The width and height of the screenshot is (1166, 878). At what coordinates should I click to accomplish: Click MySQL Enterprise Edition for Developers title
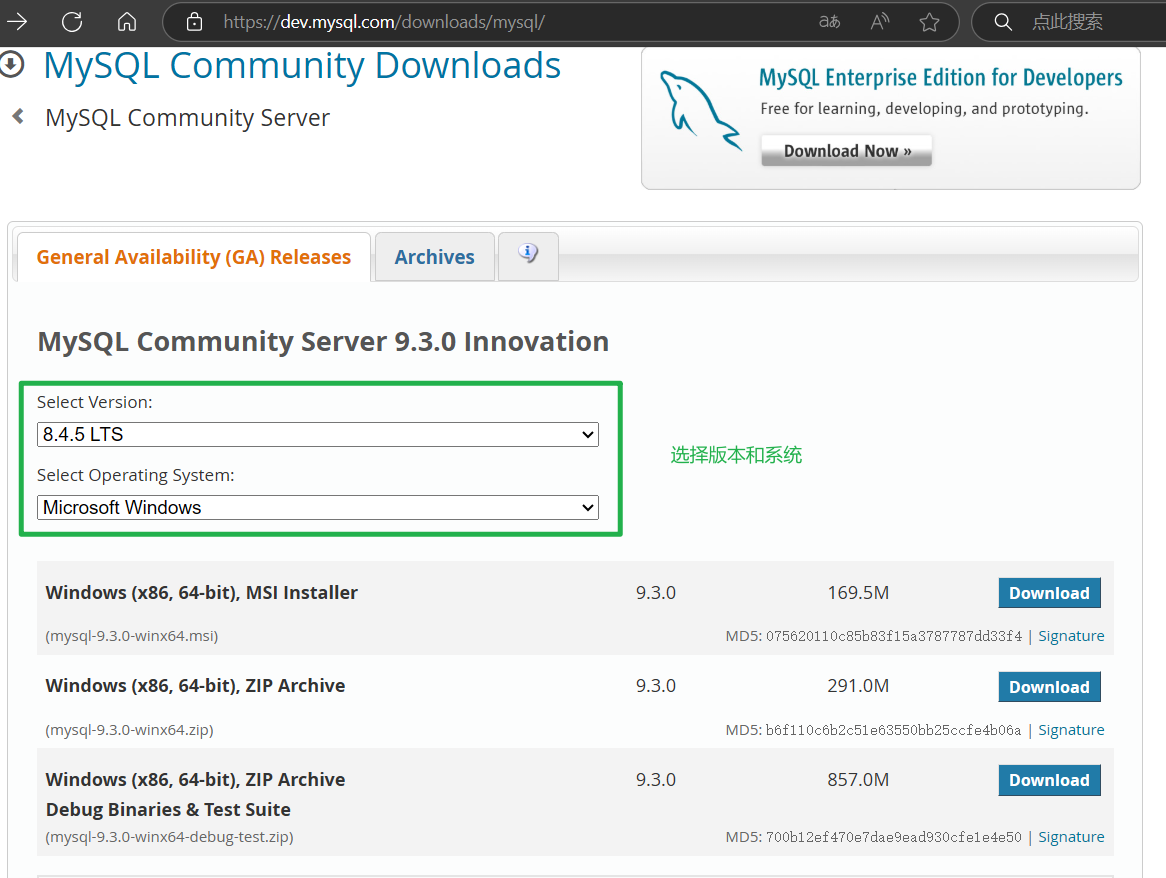coord(941,77)
